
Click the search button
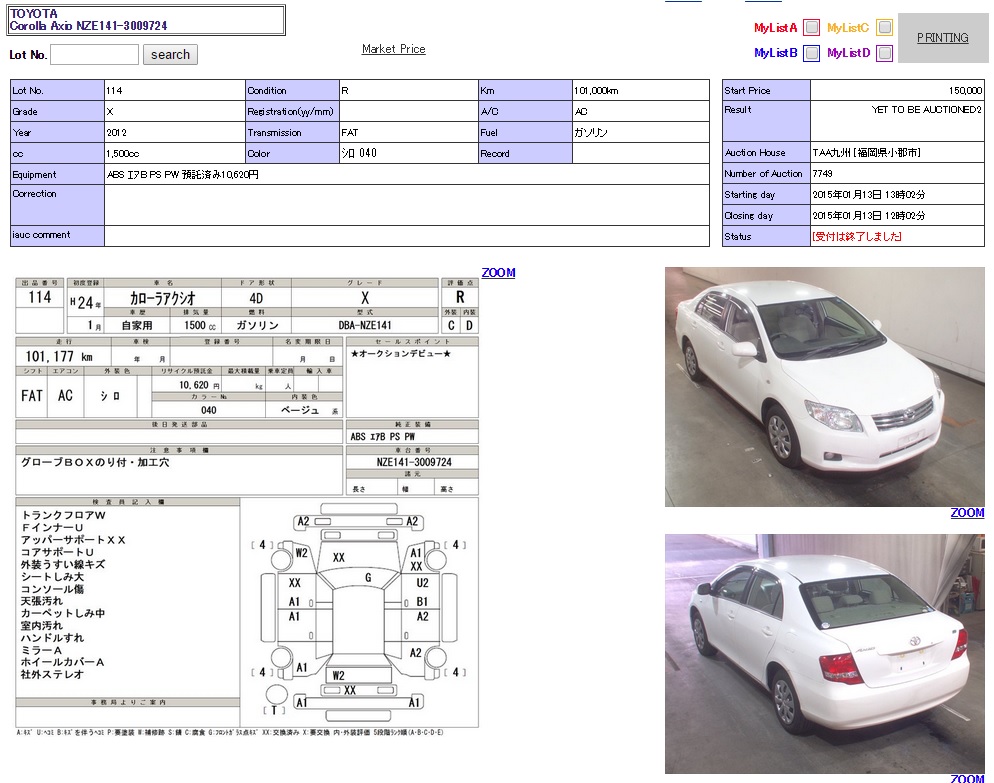click(x=170, y=55)
